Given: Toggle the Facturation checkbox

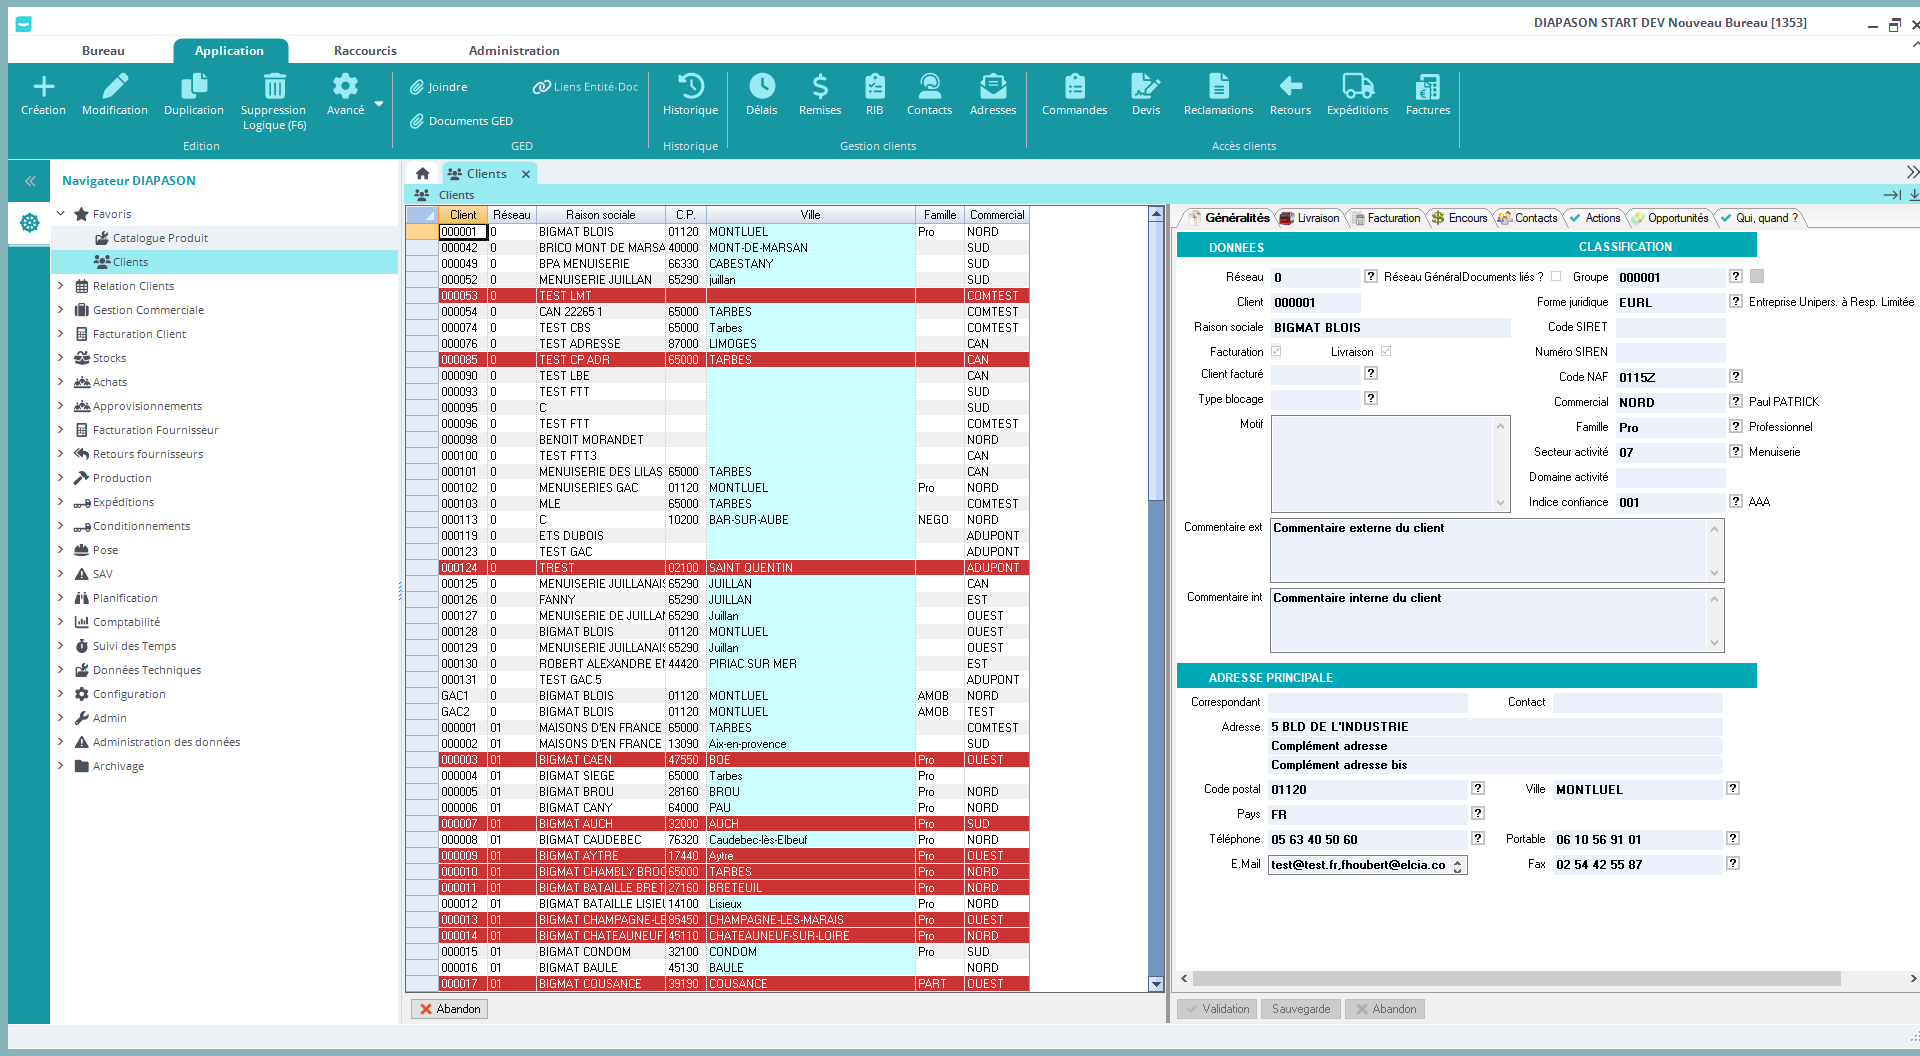Looking at the screenshot, I should point(1276,352).
